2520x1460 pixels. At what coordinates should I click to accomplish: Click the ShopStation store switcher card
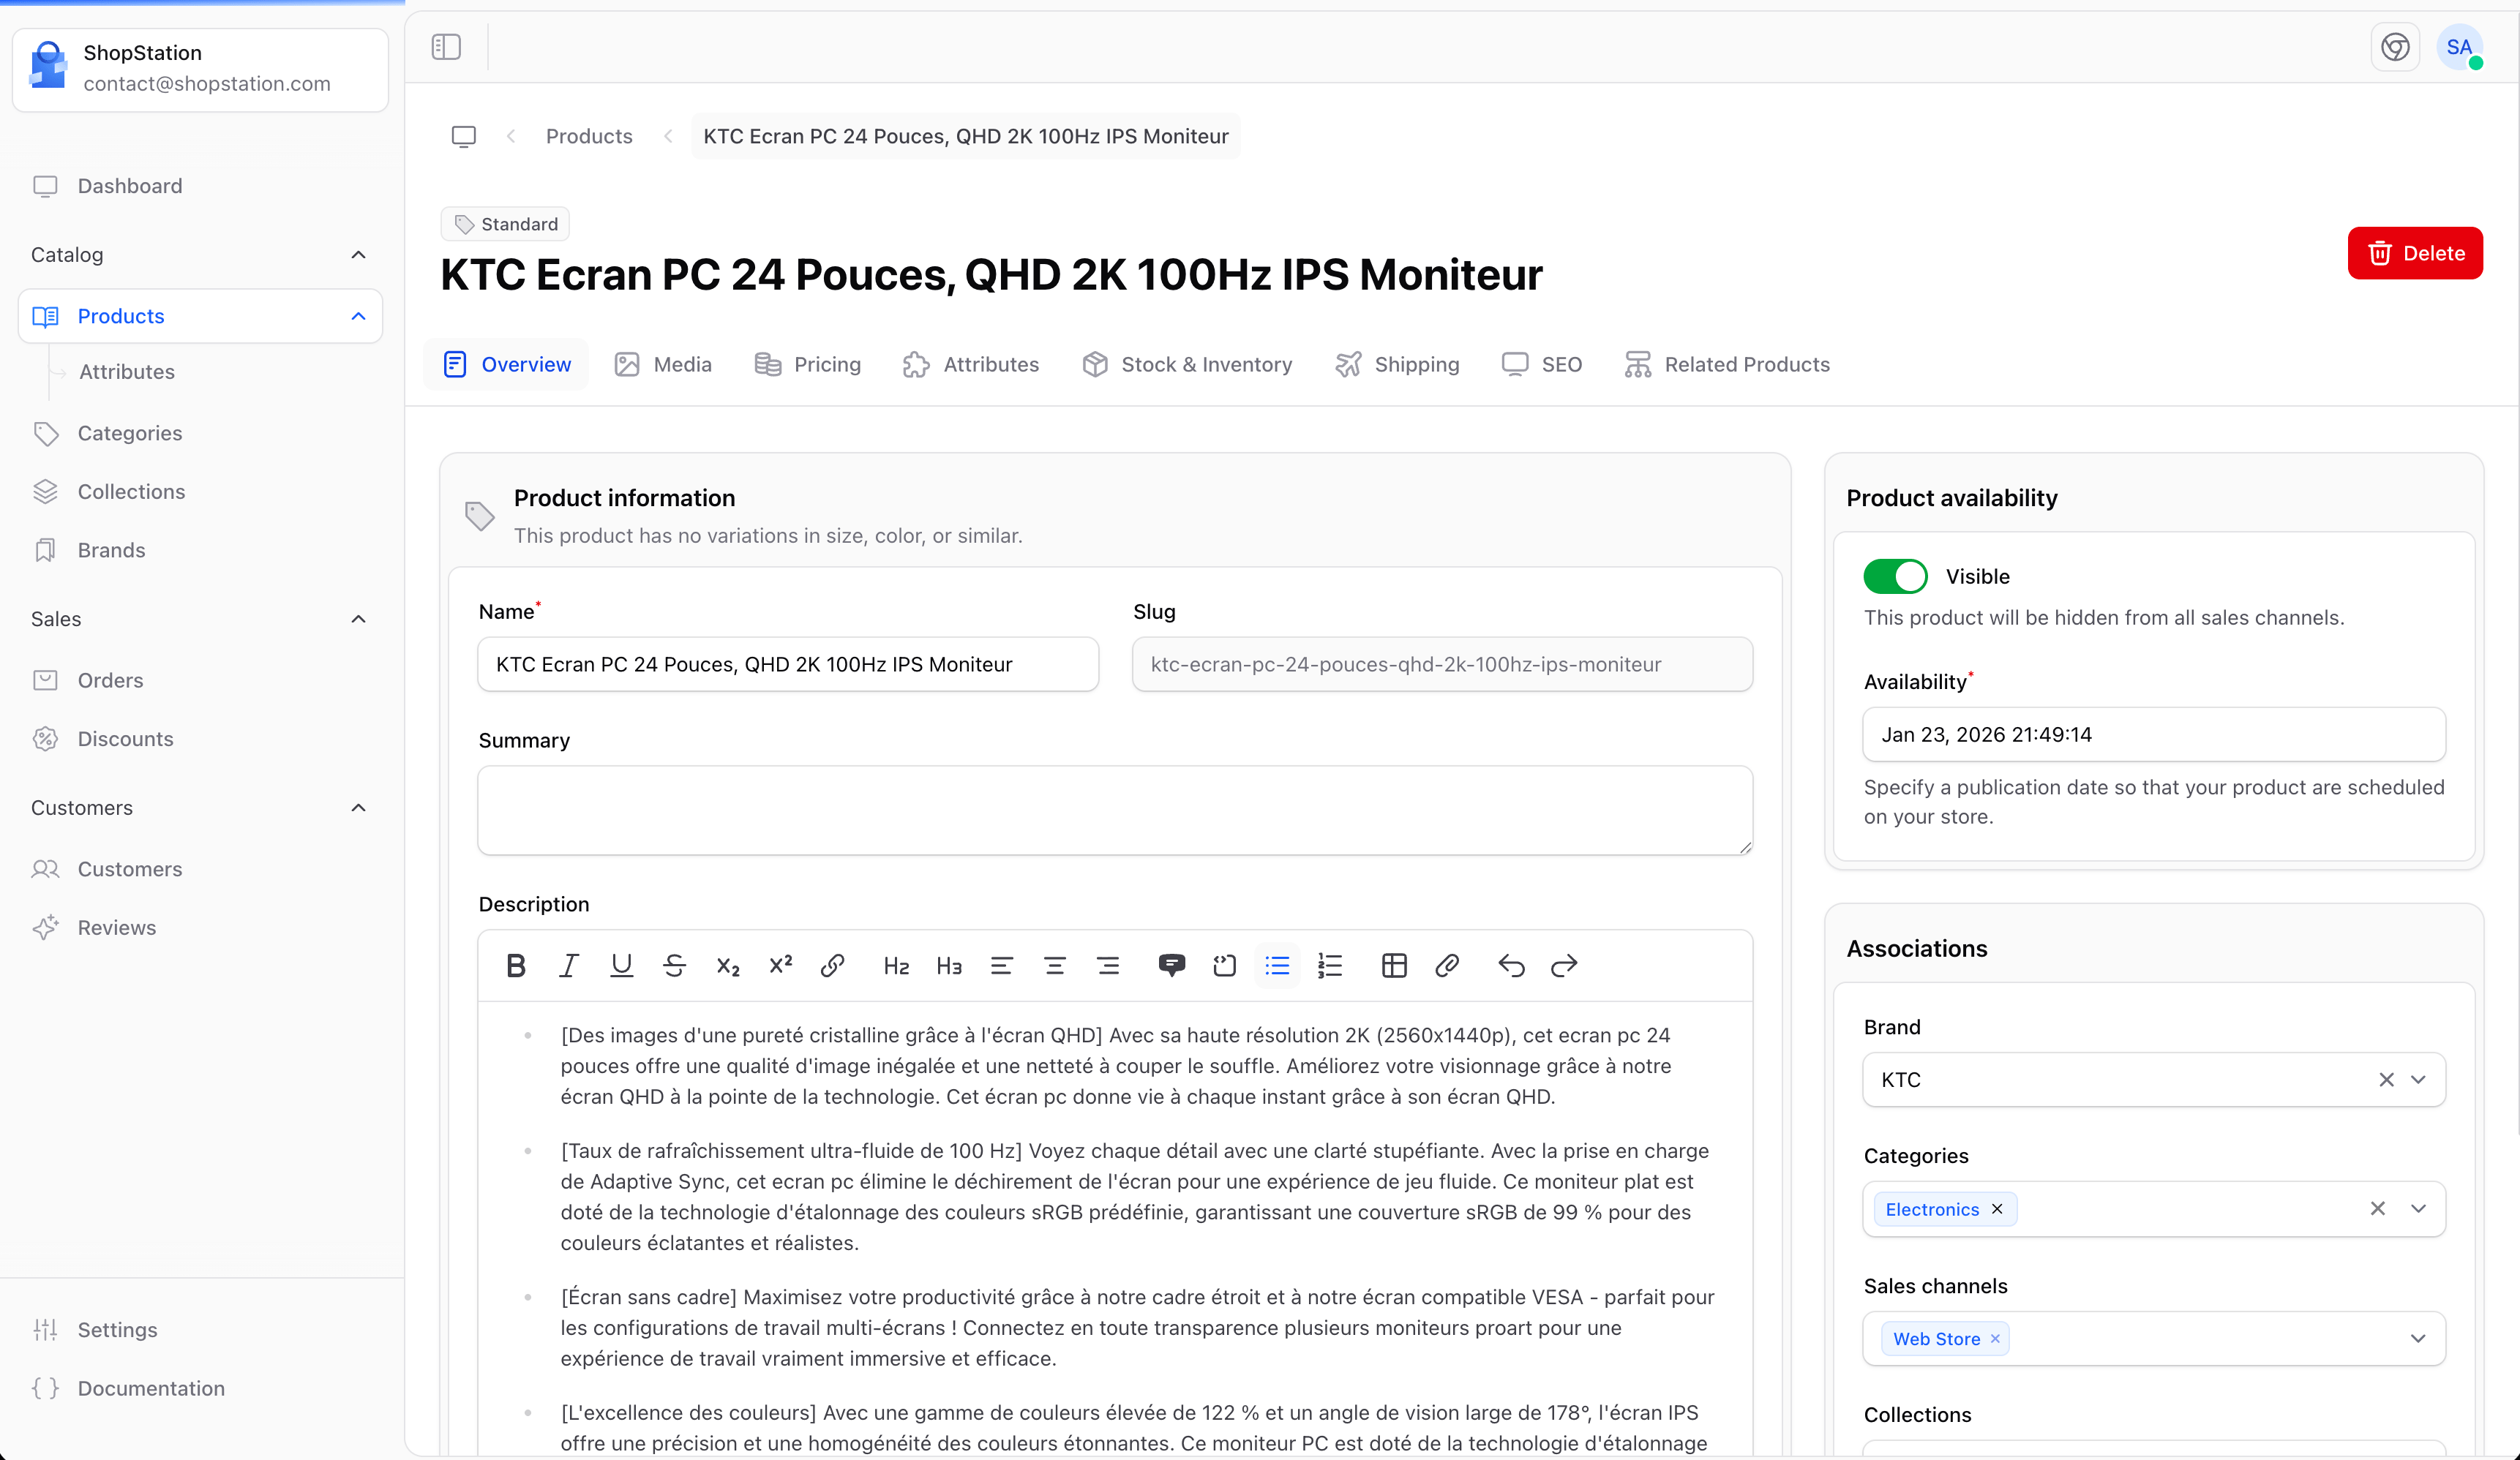200,69
